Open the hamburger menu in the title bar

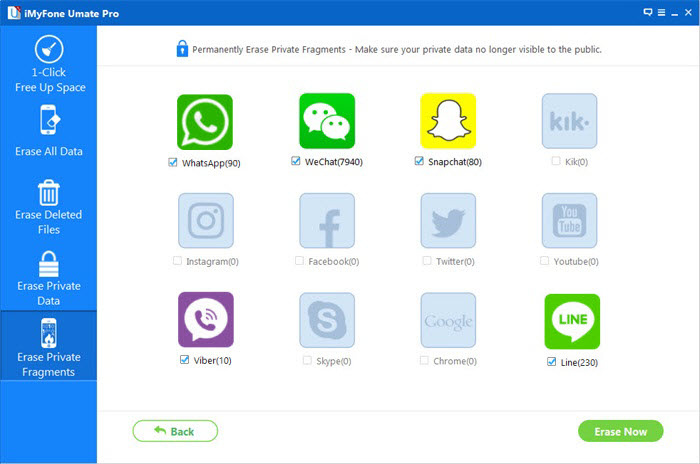662,13
